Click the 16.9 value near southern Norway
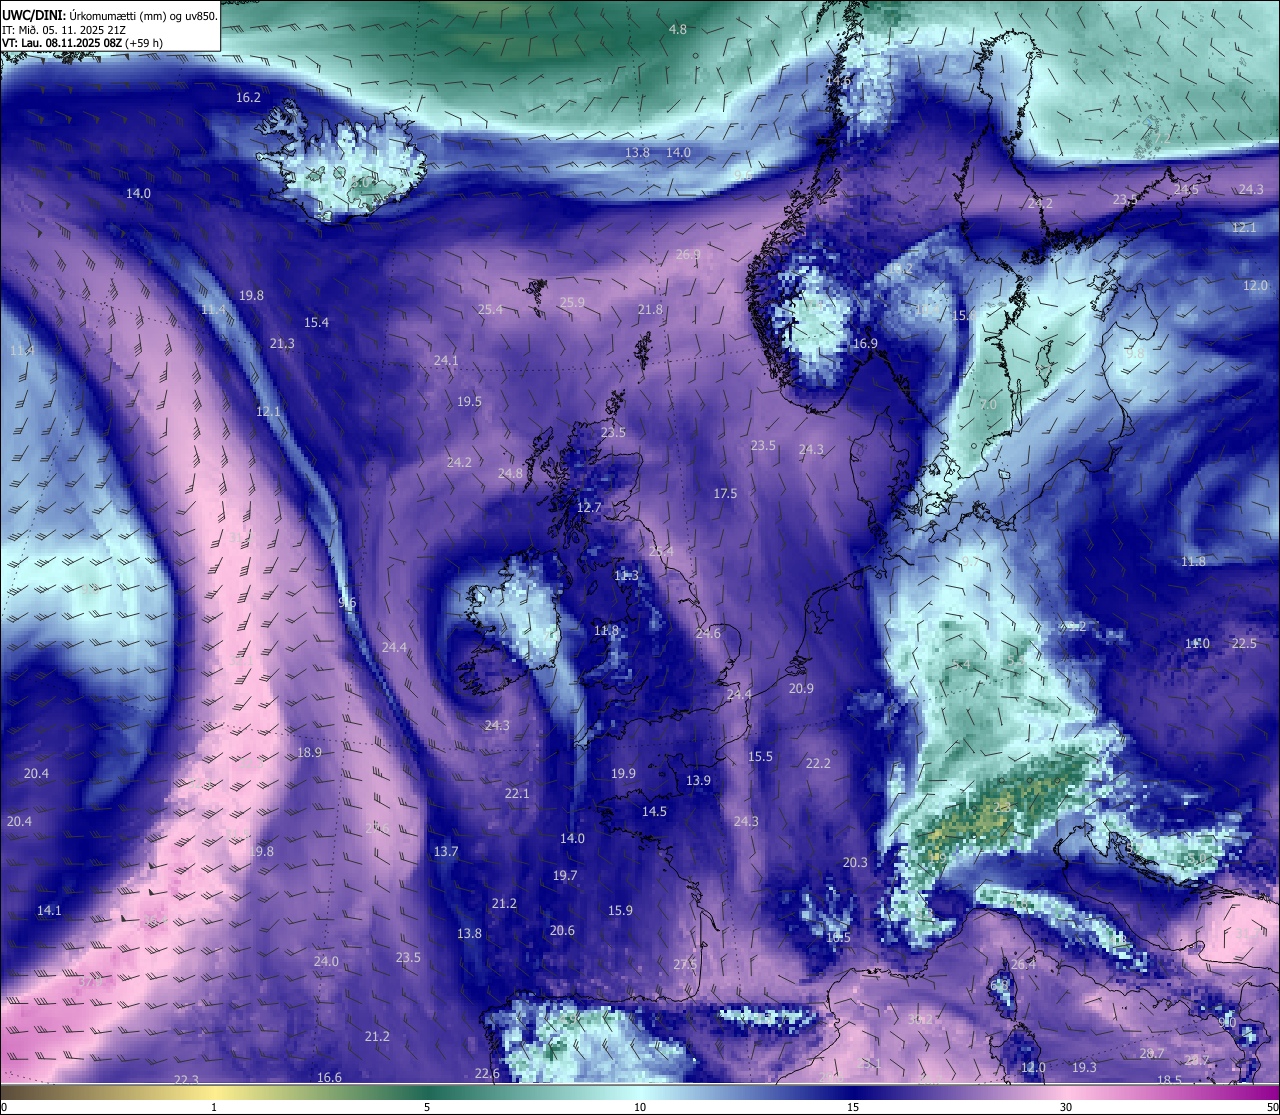 (865, 344)
